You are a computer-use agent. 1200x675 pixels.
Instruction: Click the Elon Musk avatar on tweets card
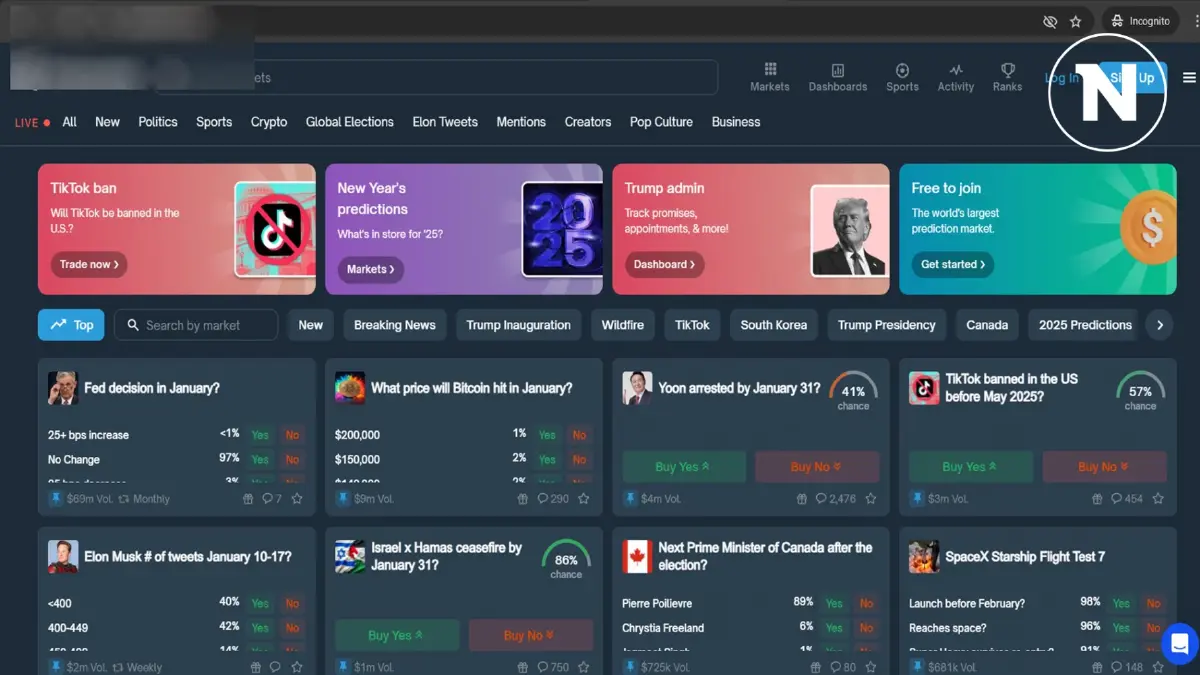[x=63, y=557]
